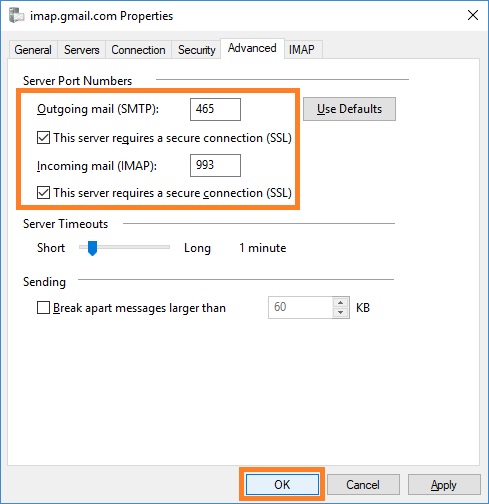Open the IMAP tab
The height and width of the screenshot is (504, 489).
[302, 50]
